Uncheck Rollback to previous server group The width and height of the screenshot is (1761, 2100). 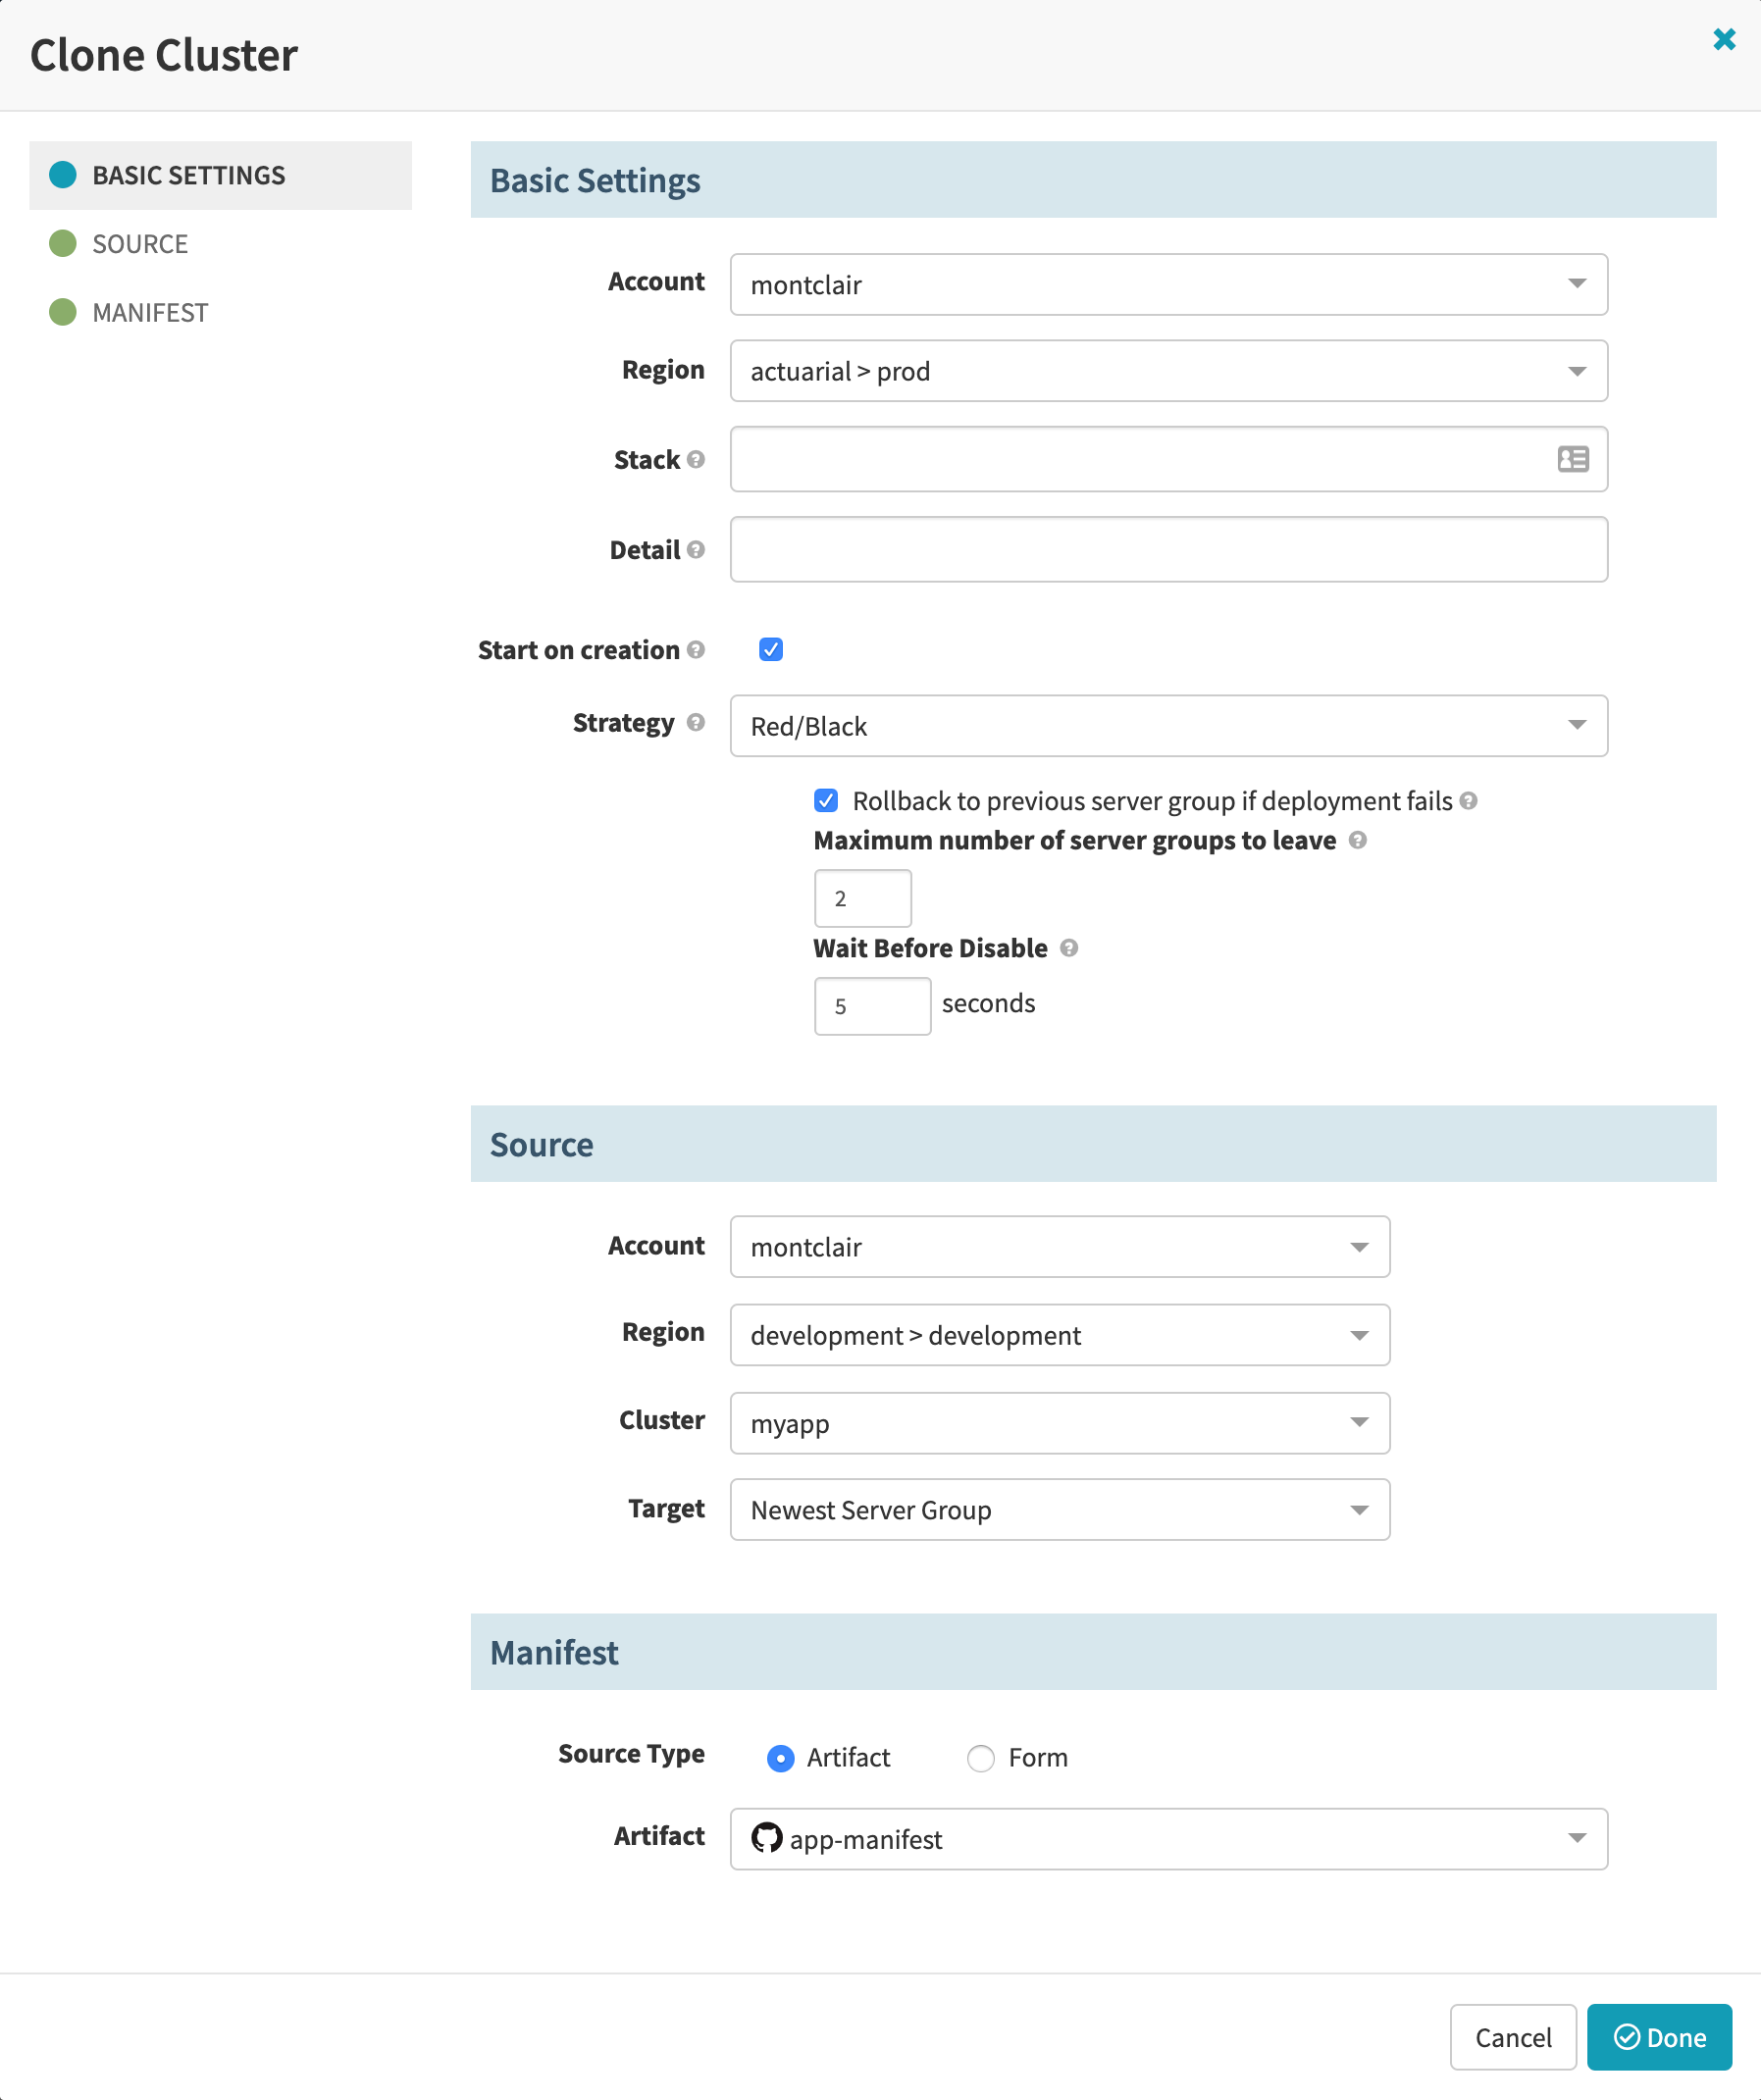click(826, 800)
